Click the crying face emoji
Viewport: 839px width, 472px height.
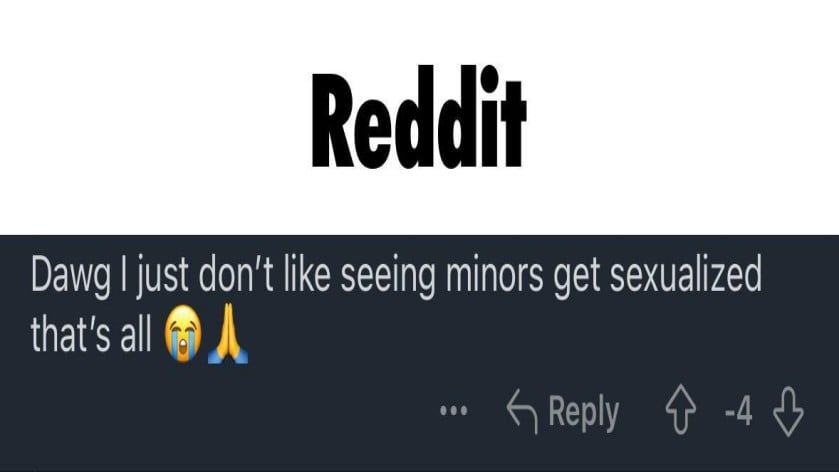click(183, 334)
